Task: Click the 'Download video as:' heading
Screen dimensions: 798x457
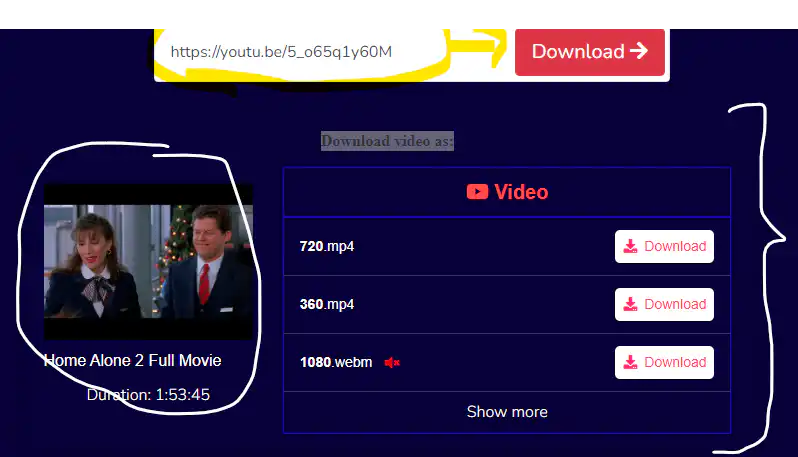Action: coord(387,141)
